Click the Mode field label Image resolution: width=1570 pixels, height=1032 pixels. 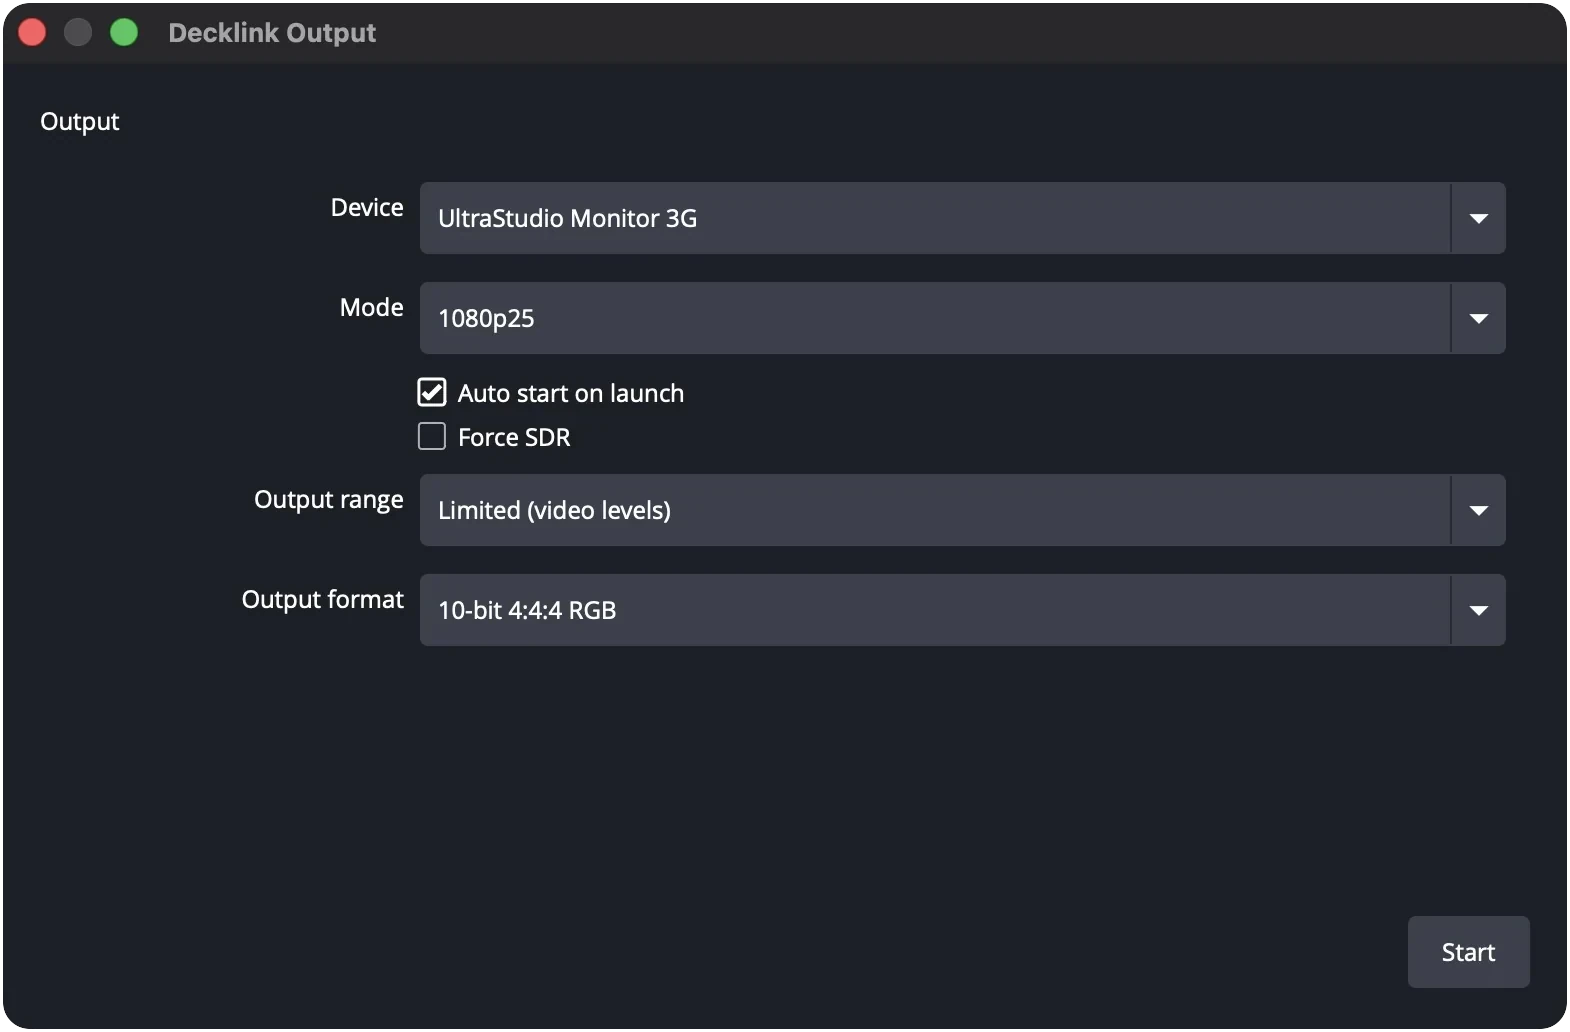[372, 307]
